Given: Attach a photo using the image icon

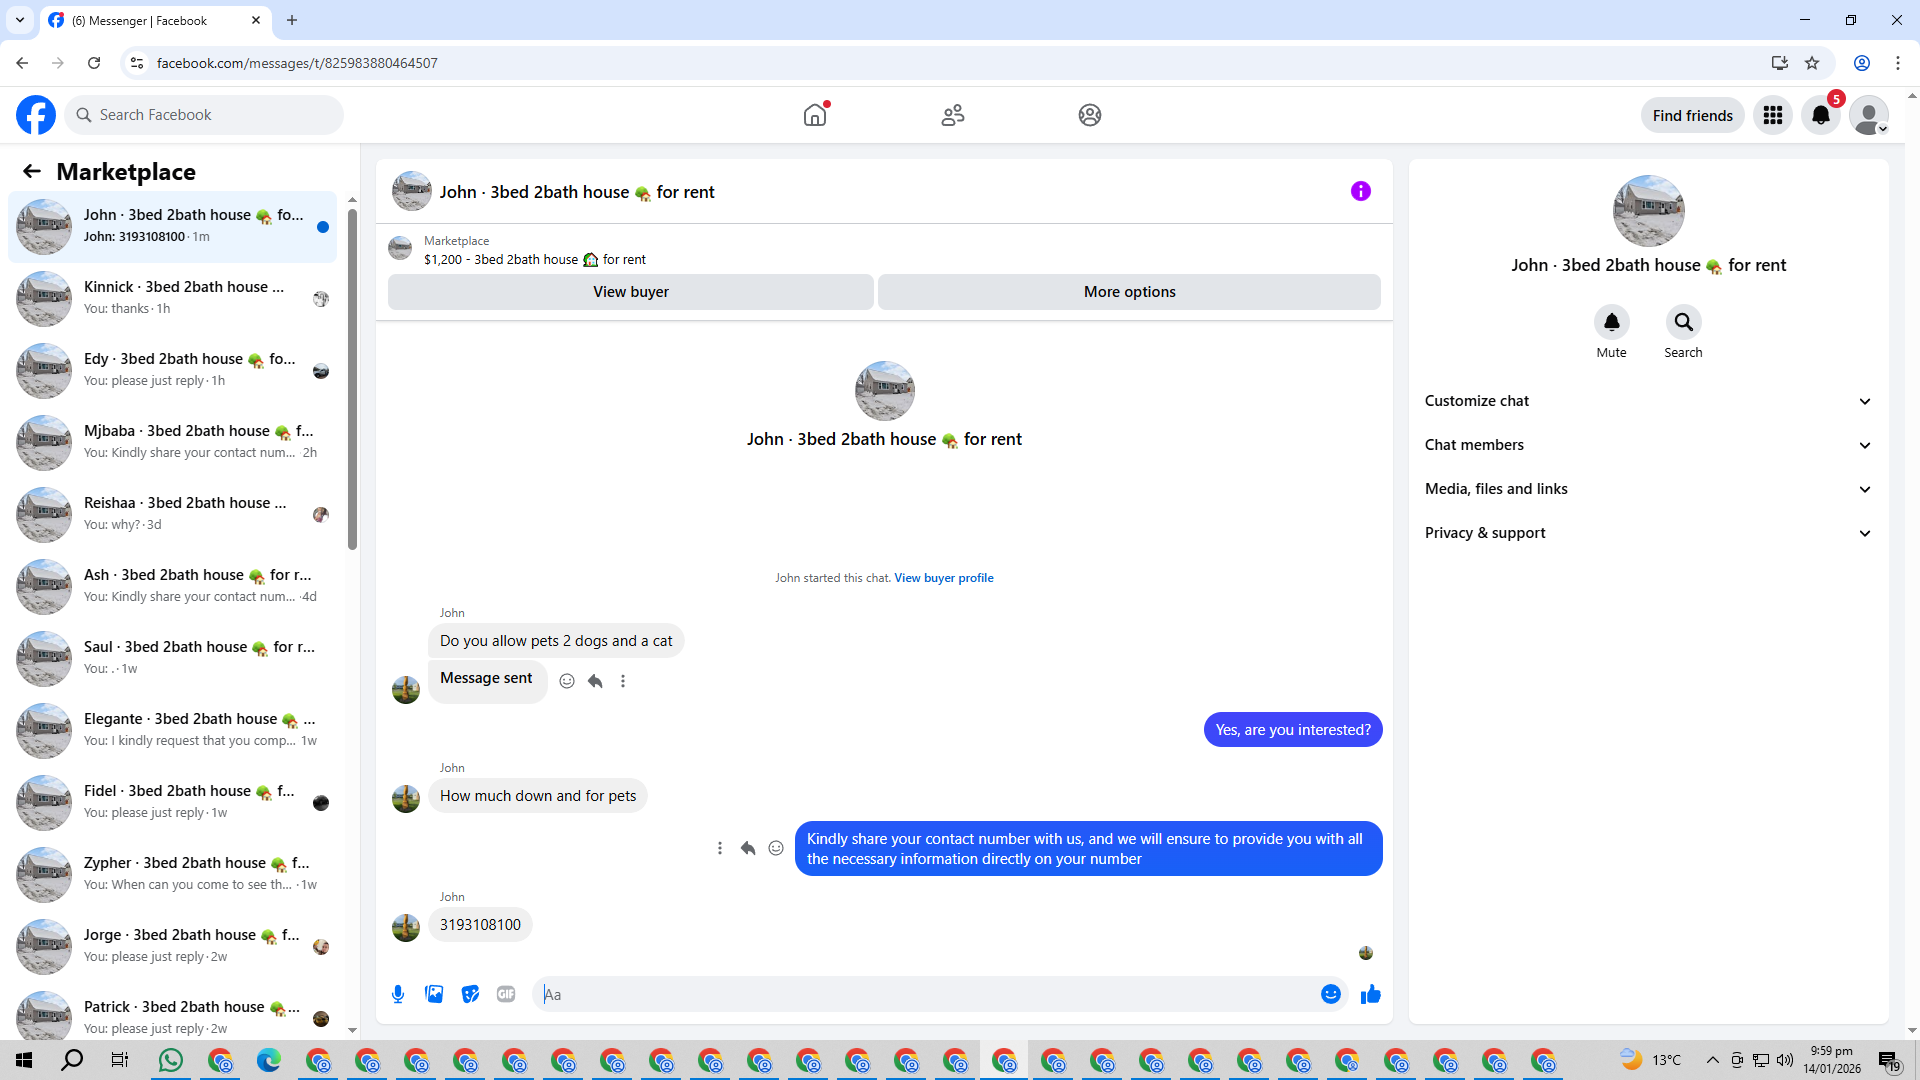Looking at the screenshot, I should click(434, 994).
